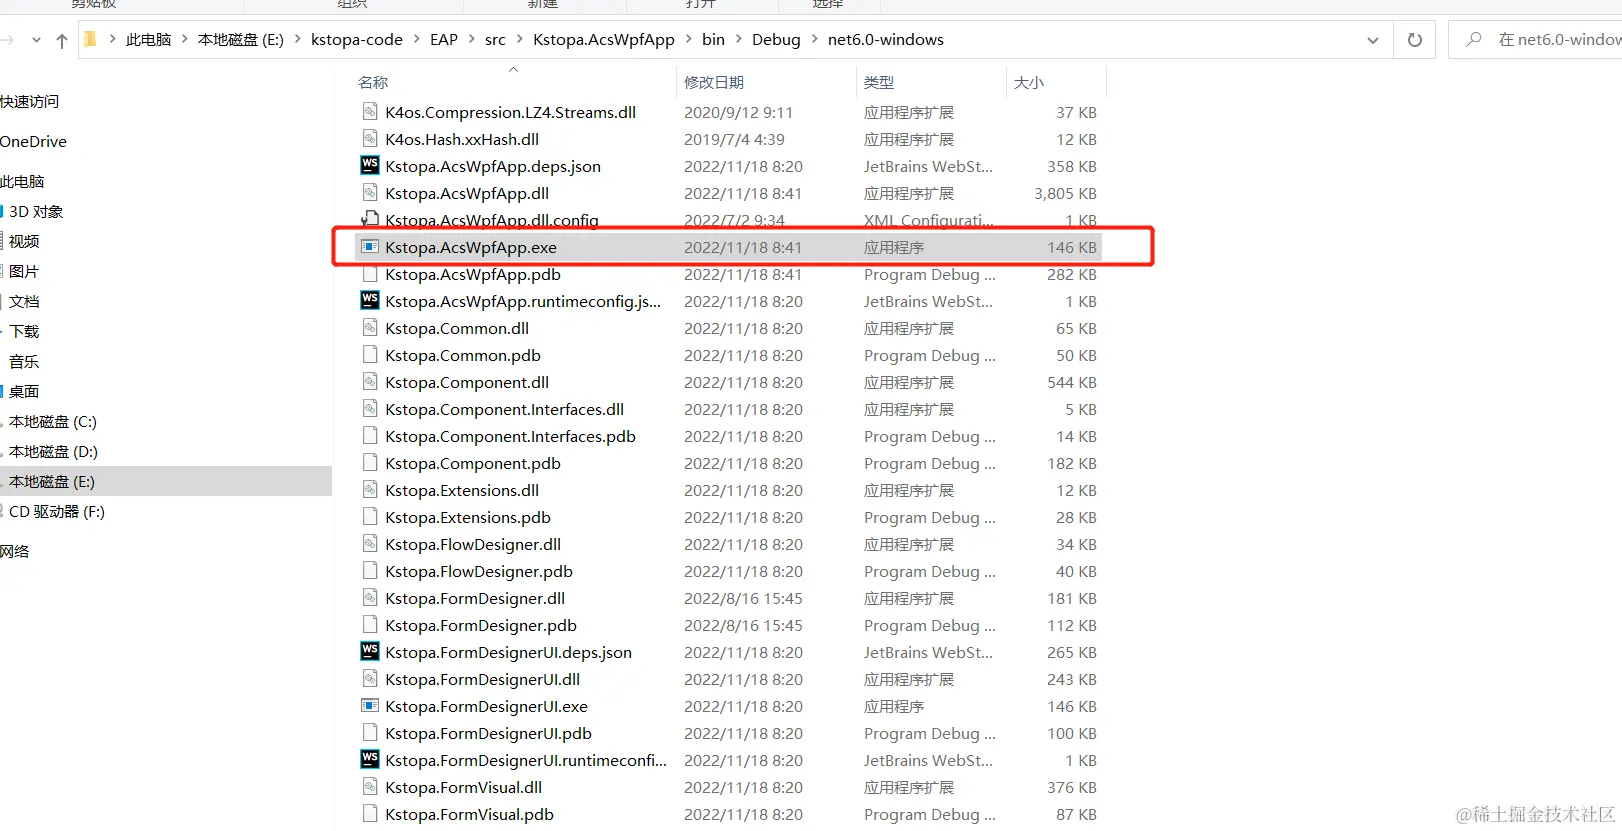The height and width of the screenshot is (831, 1622).
Task: Sort files by the 类型 column header
Action: (879, 82)
